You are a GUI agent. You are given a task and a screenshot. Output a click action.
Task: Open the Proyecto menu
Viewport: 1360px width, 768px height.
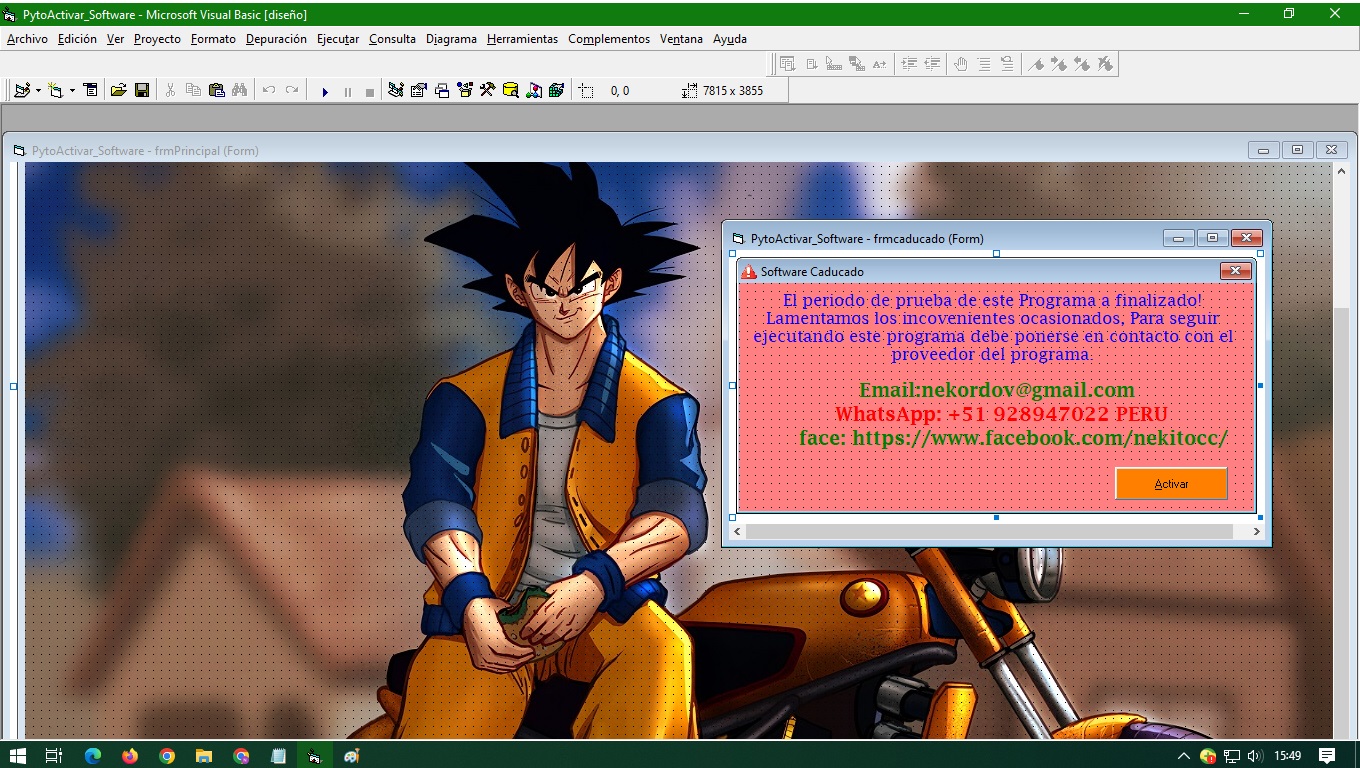click(x=157, y=39)
